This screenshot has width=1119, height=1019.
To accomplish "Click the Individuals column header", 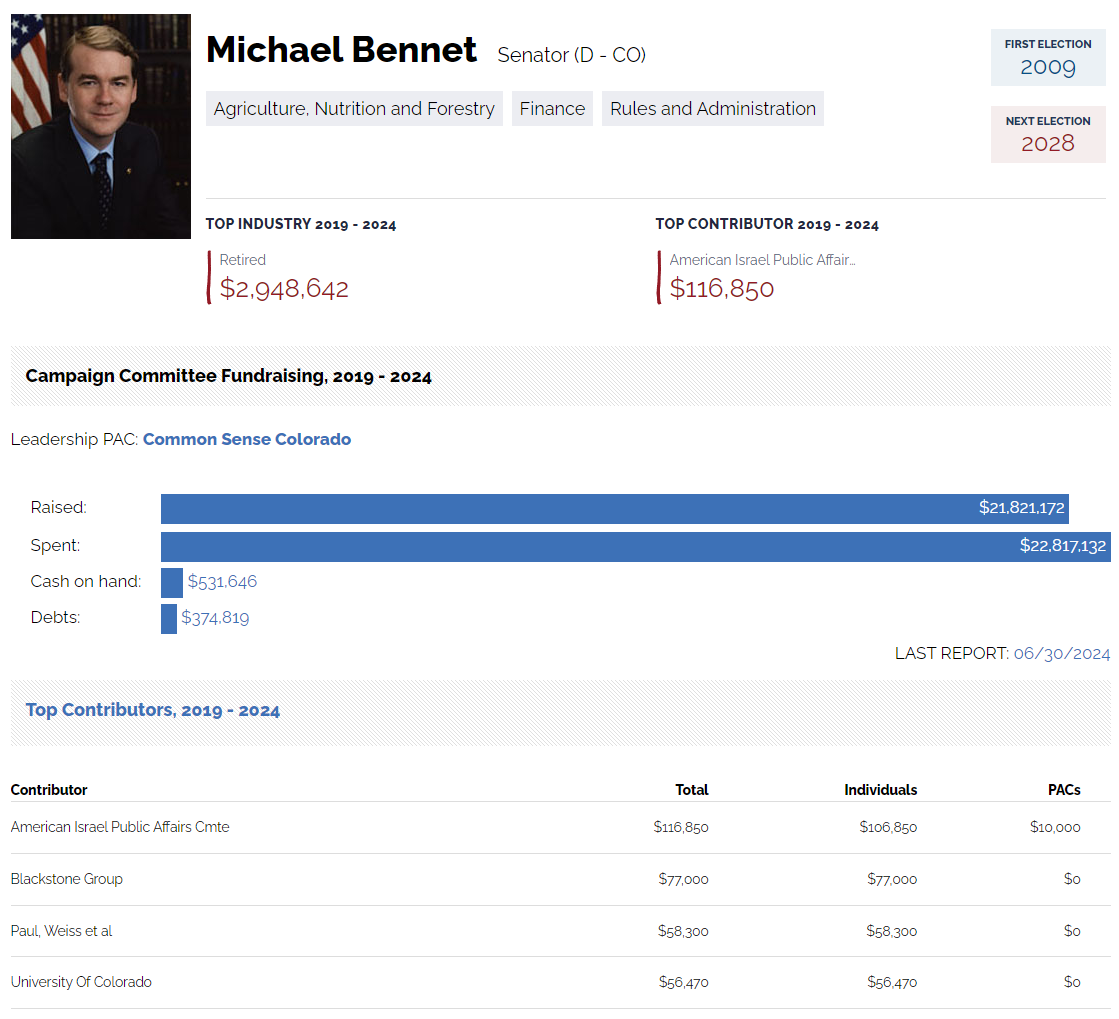I will pyautogui.click(x=880, y=790).
